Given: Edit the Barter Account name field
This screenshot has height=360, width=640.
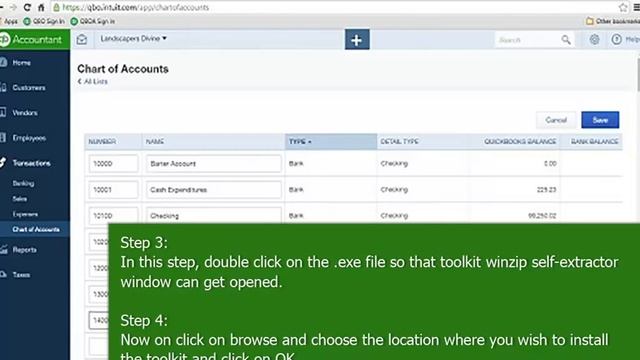Looking at the screenshot, I should point(213,163).
